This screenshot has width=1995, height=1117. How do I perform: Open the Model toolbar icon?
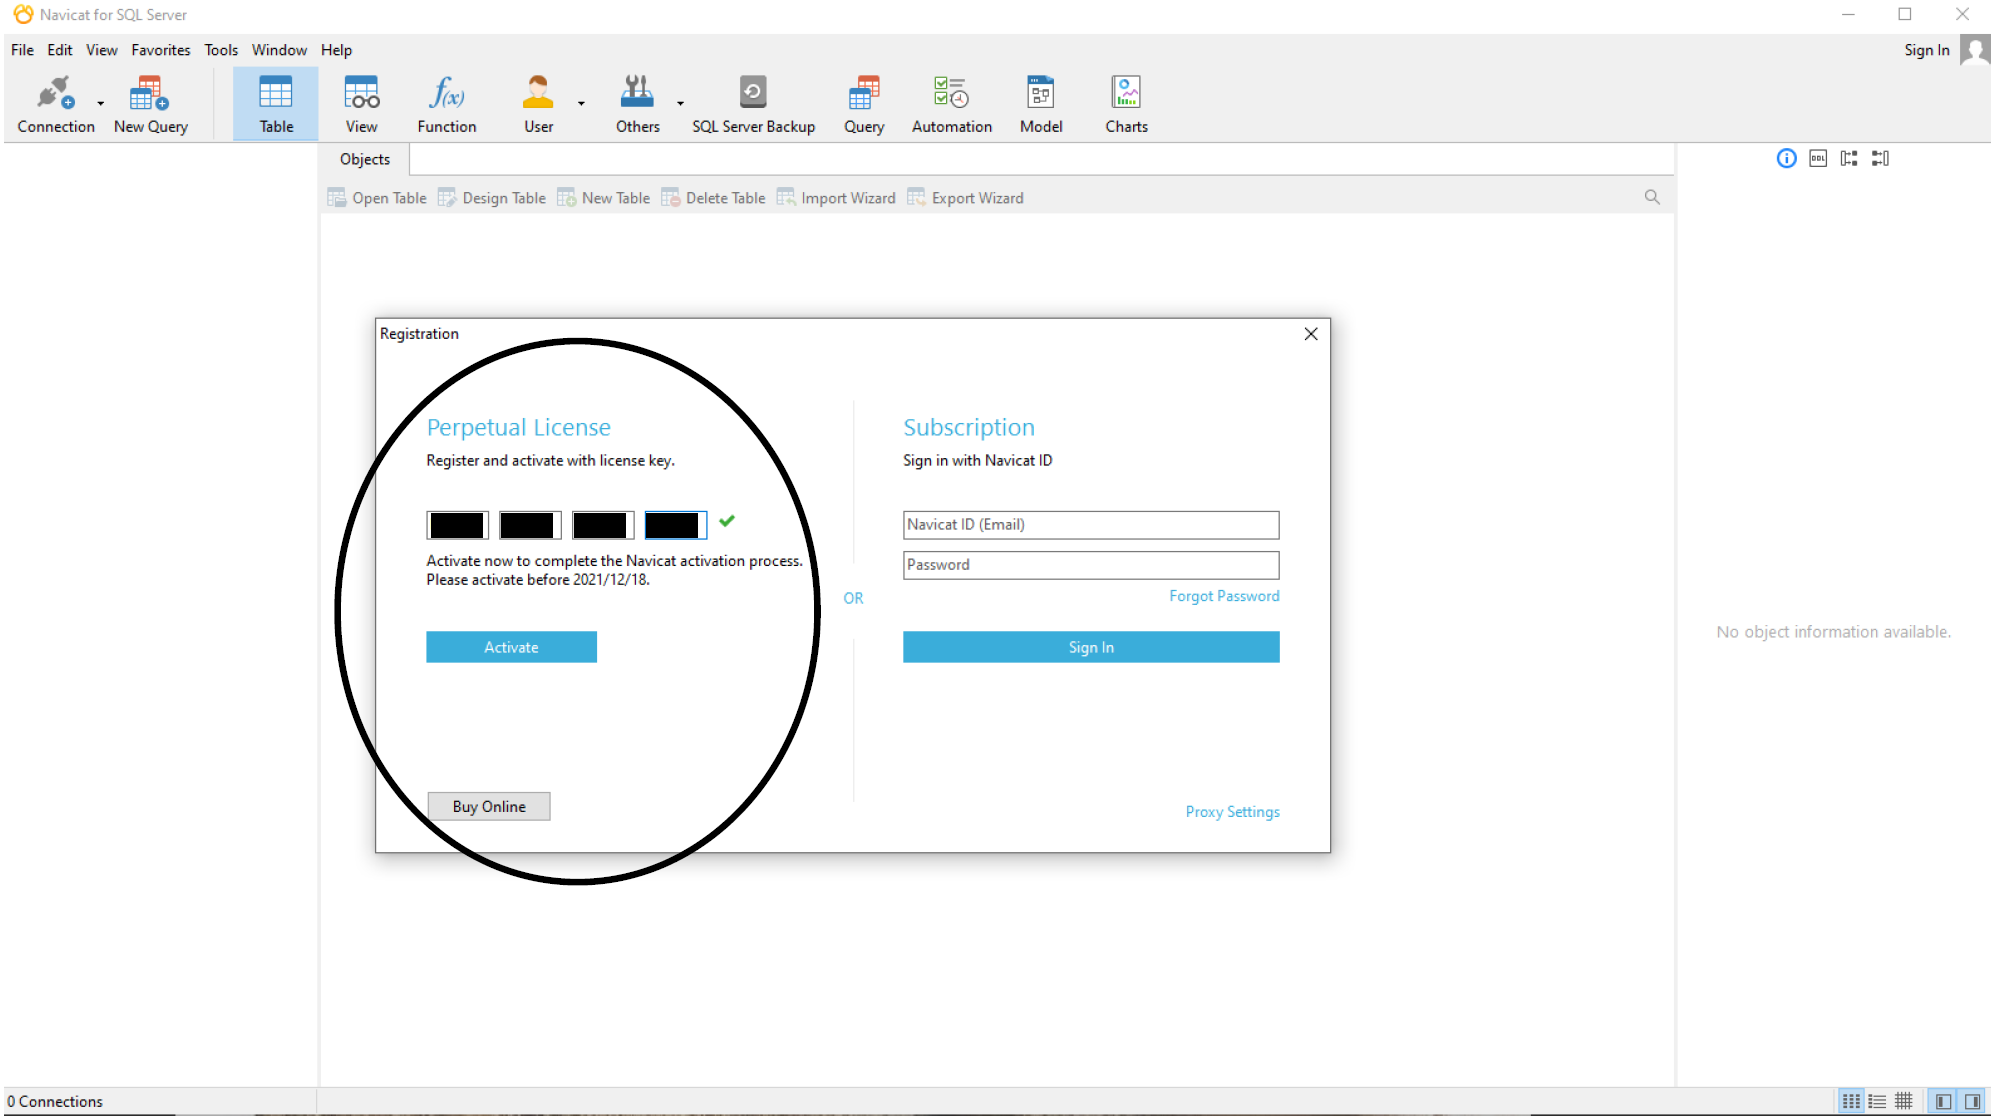1041,104
